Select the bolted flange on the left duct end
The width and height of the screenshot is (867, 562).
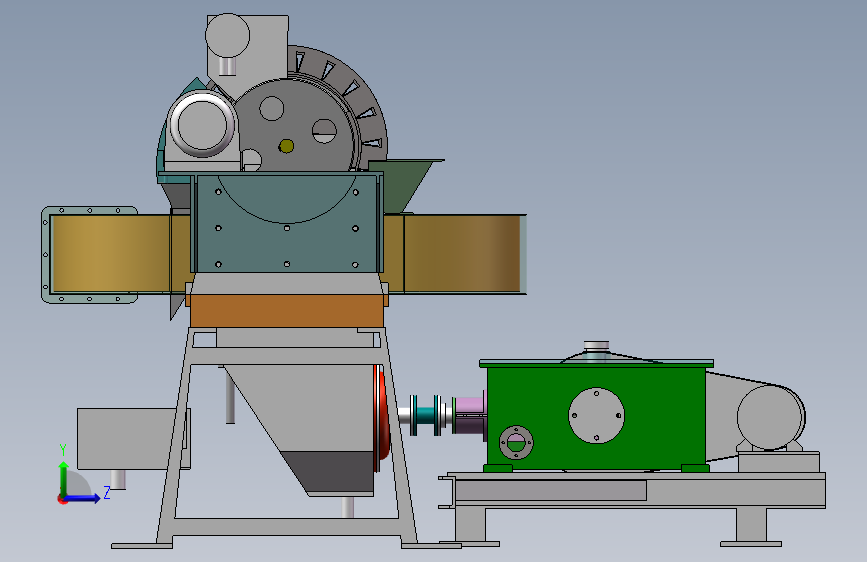pos(89,255)
